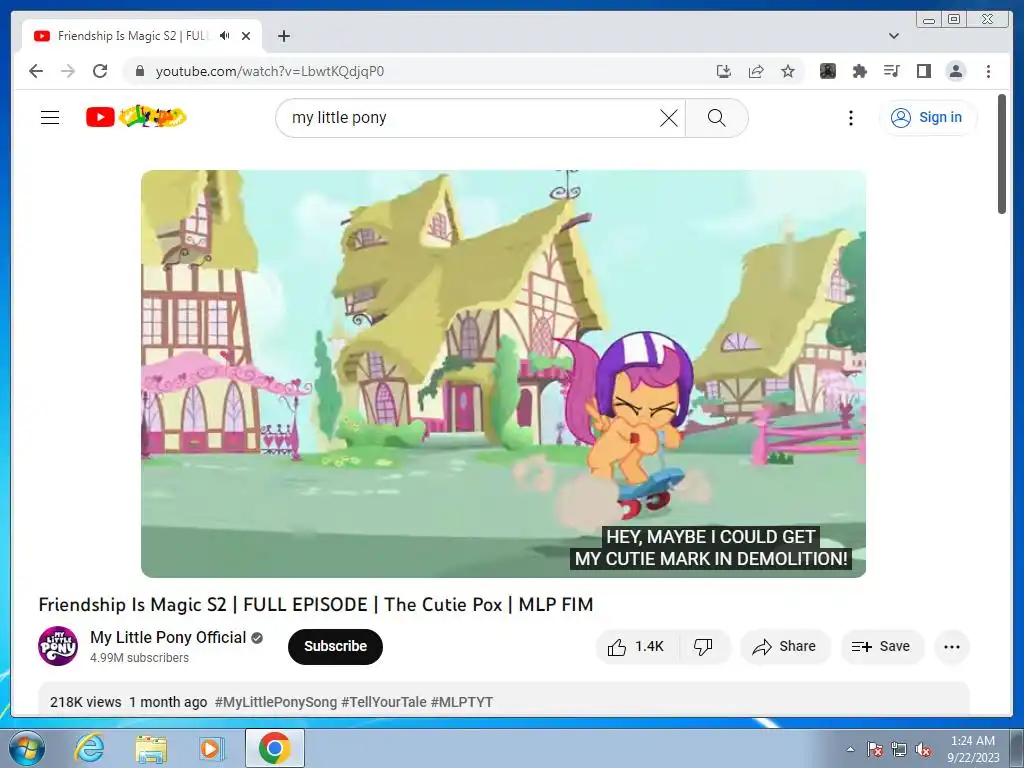Viewport: 1024px width, 768px height.
Task: Subscribe to the channel
Action: point(335,647)
